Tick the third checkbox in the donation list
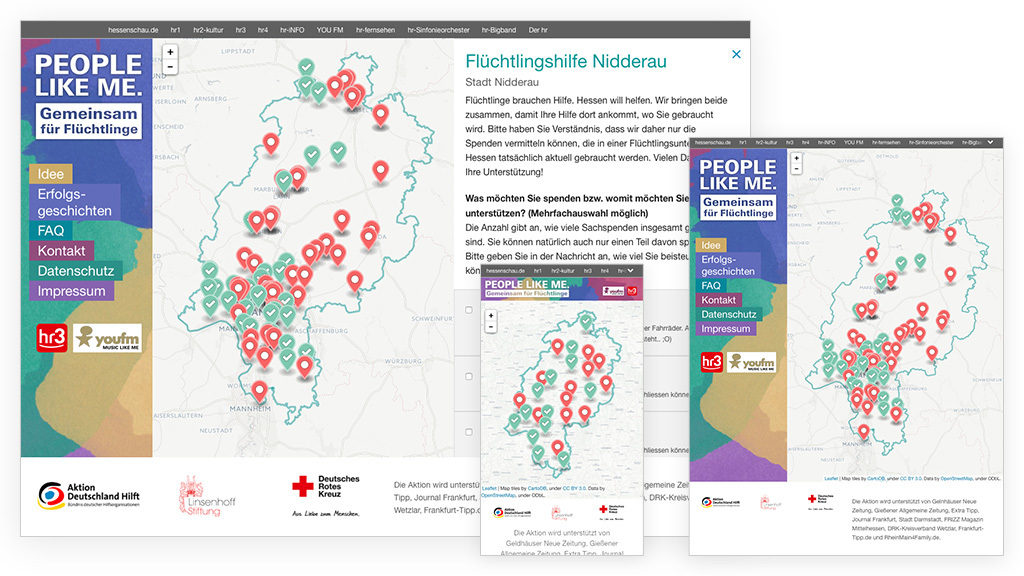Image resolution: width=1024 pixels, height=576 pixels. pyautogui.click(x=469, y=432)
